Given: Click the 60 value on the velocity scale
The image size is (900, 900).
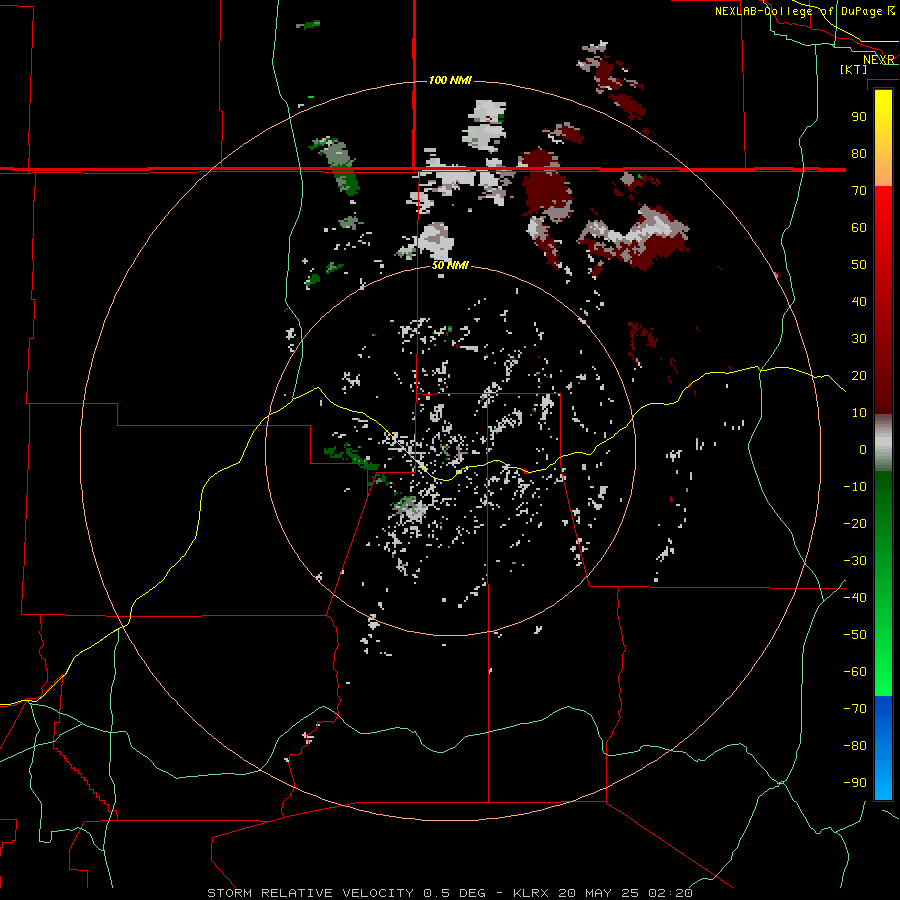Looking at the screenshot, I should point(859,228).
